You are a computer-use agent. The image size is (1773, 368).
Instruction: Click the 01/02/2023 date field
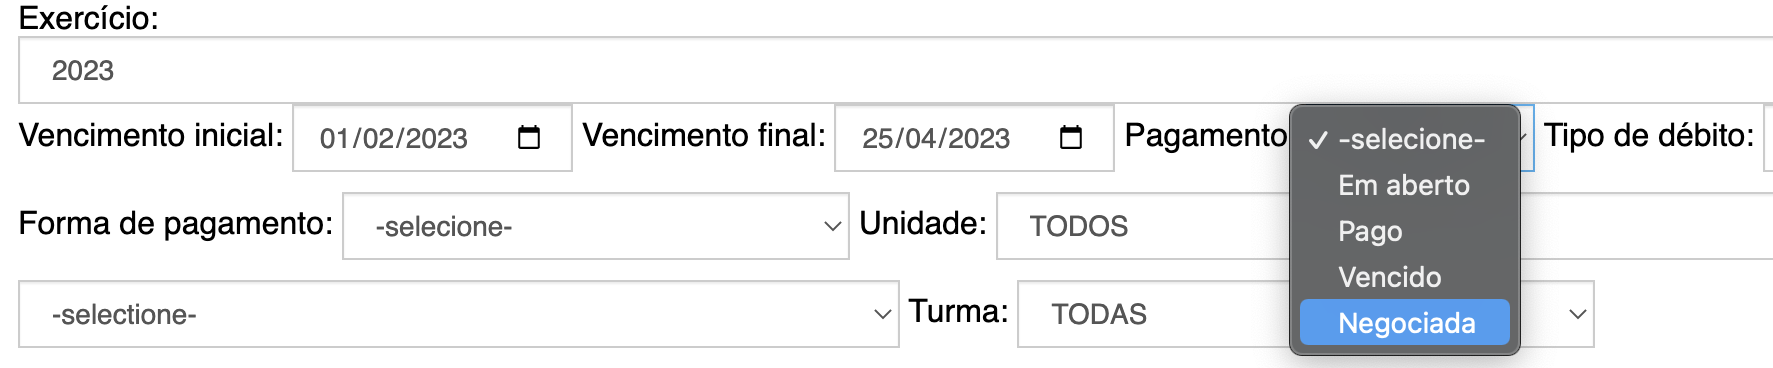point(432,138)
